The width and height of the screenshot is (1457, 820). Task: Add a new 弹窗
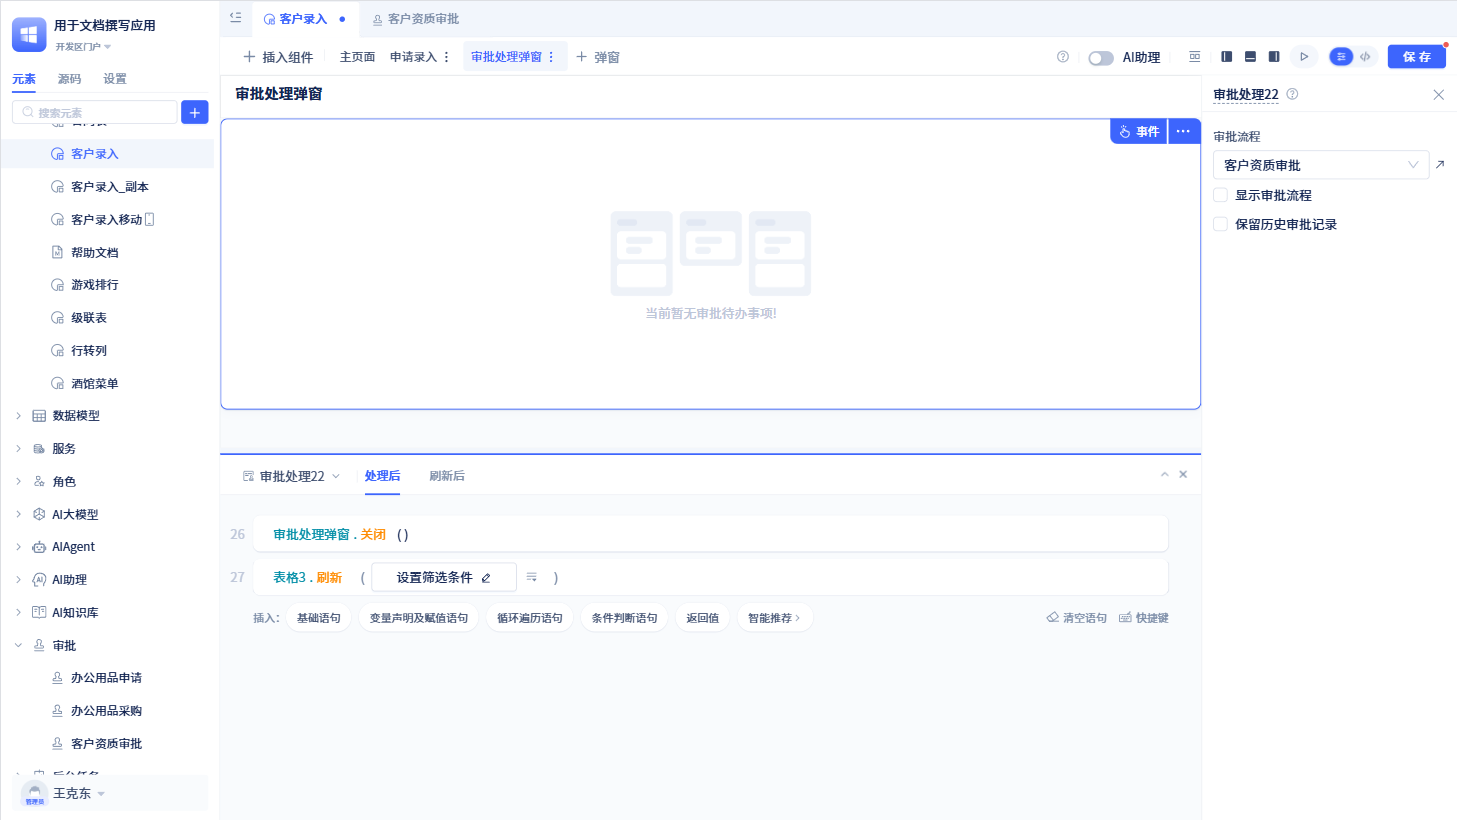[598, 57]
